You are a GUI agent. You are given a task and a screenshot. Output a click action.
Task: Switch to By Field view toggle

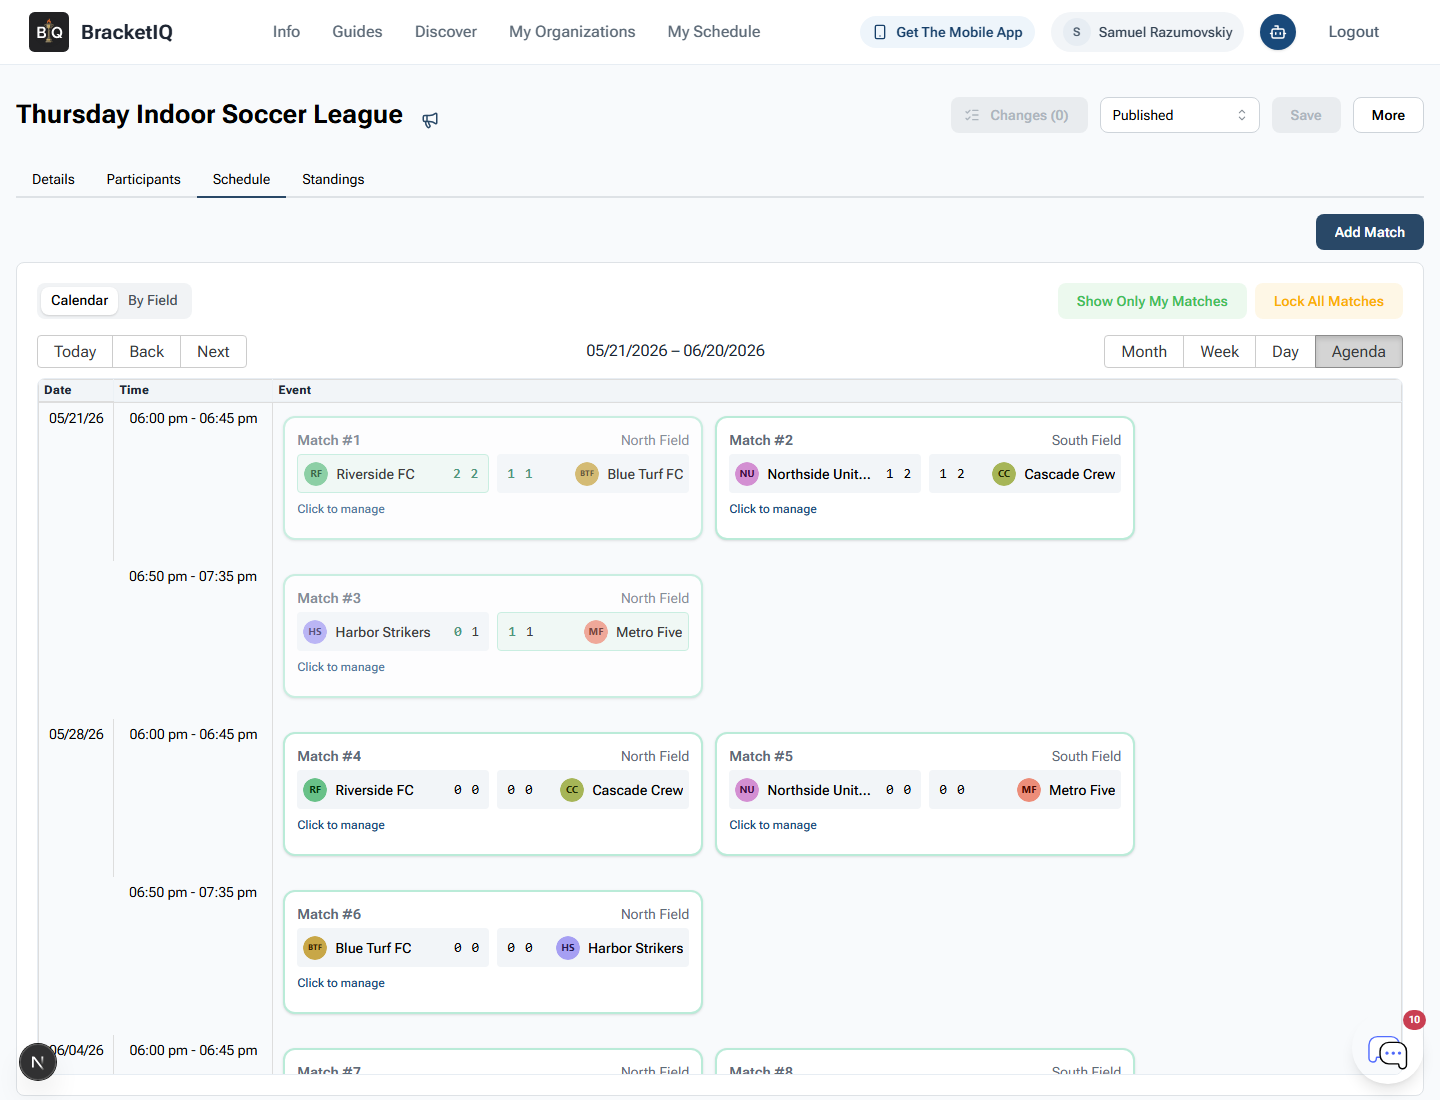[x=153, y=300]
